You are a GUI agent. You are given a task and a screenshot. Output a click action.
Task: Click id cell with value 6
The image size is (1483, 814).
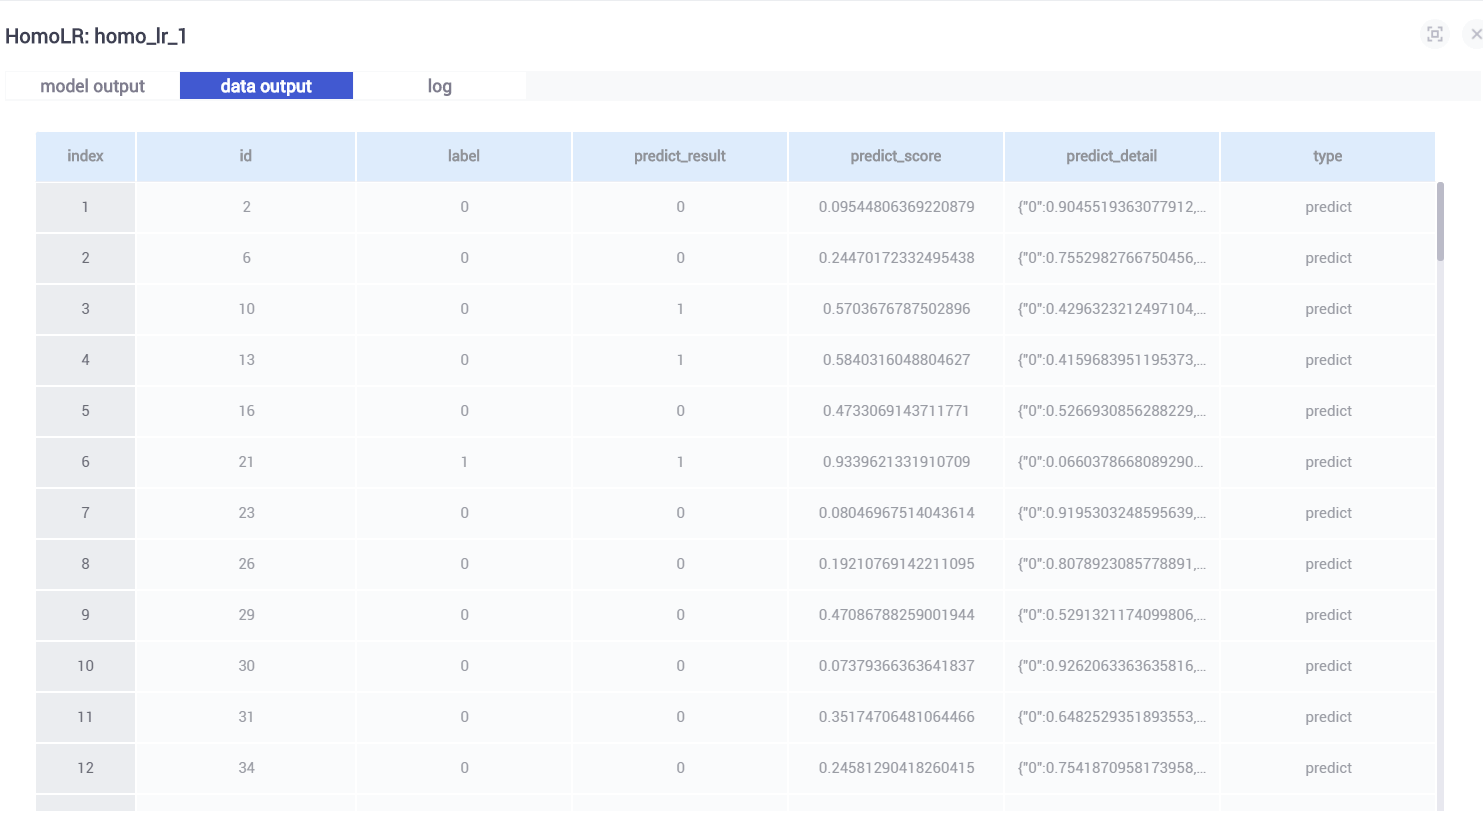pos(246,258)
